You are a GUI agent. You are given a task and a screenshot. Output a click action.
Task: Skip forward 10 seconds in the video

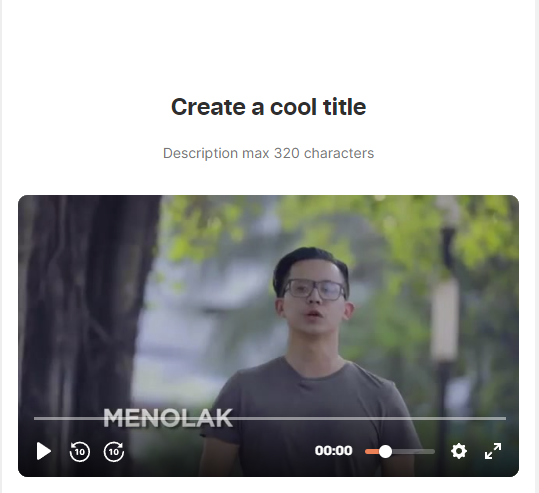pyautogui.click(x=114, y=451)
